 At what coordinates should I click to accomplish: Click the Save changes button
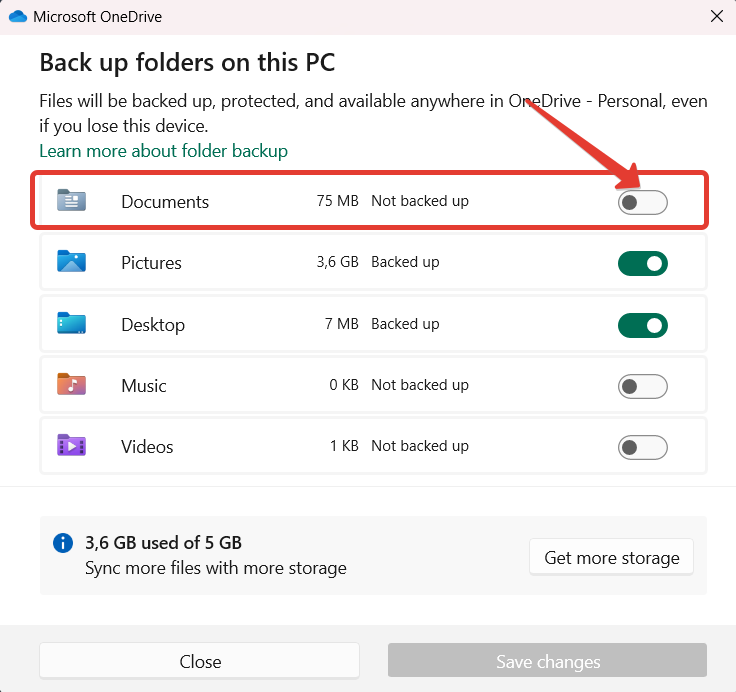[547, 661]
